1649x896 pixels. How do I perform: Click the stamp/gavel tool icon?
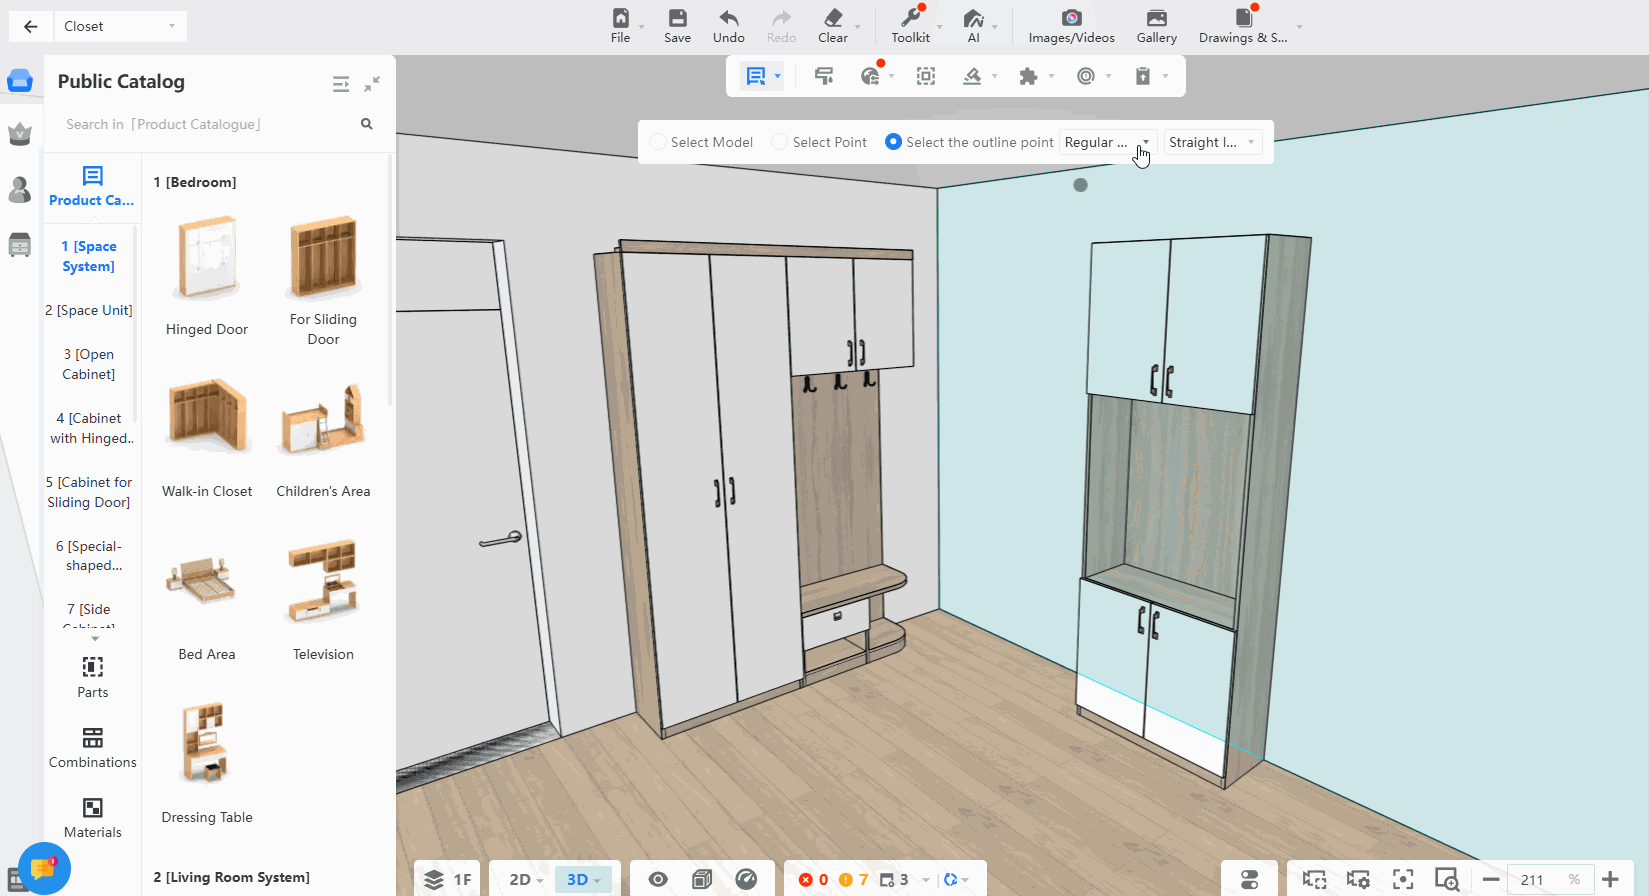tap(972, 76)
